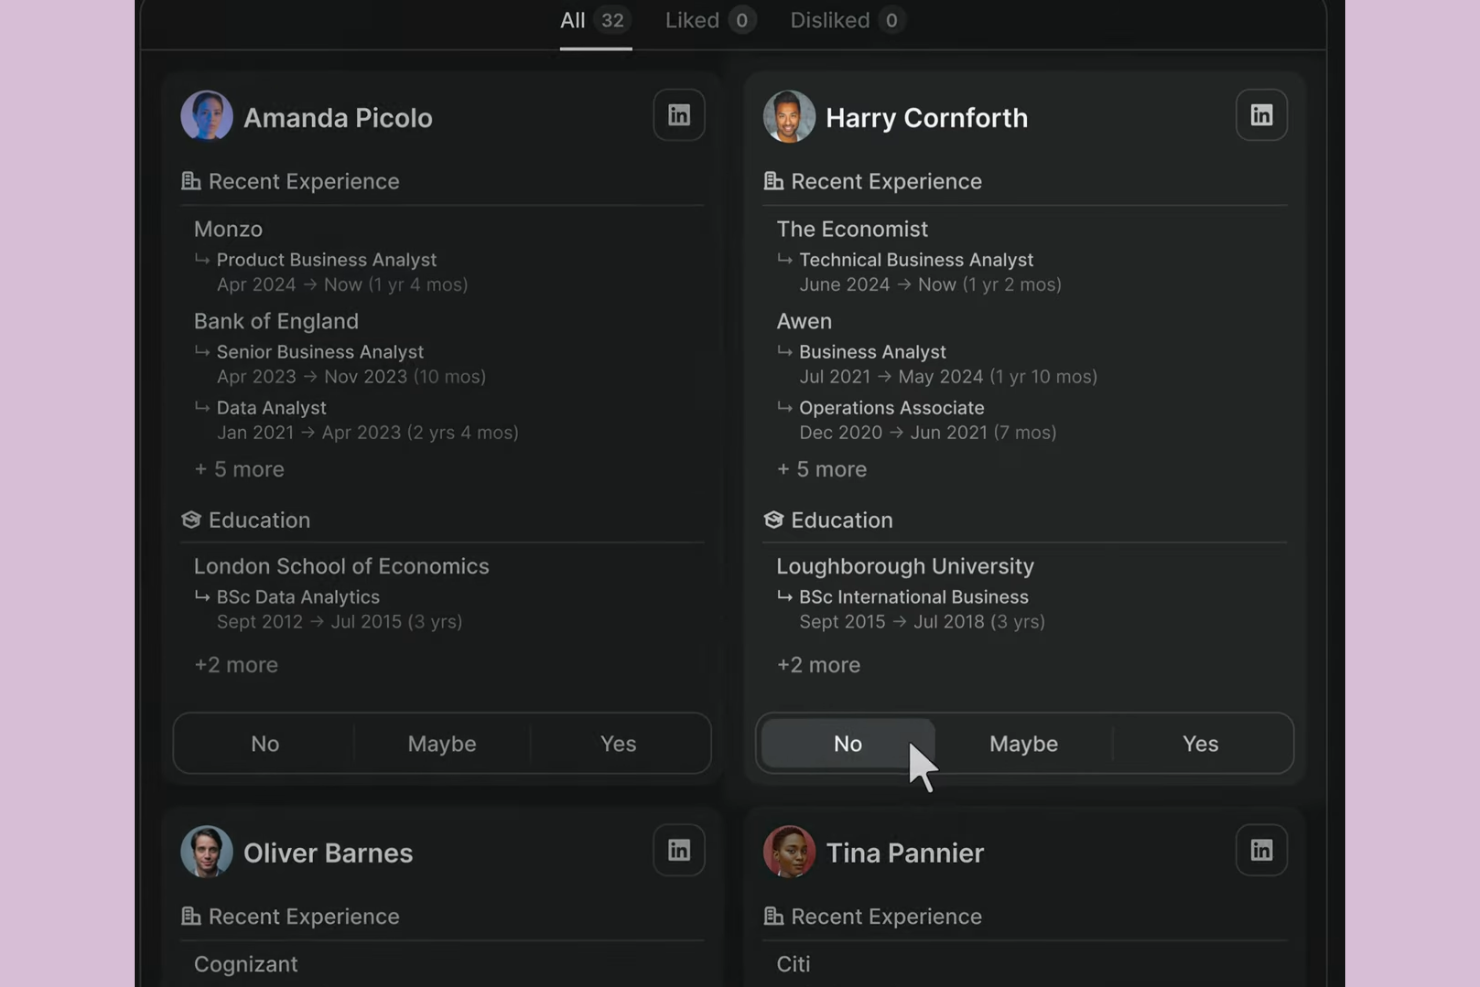Click 'Technical Business Analyst' role
The width and height of the screenshot is (1480, 987).
point(916,260)
